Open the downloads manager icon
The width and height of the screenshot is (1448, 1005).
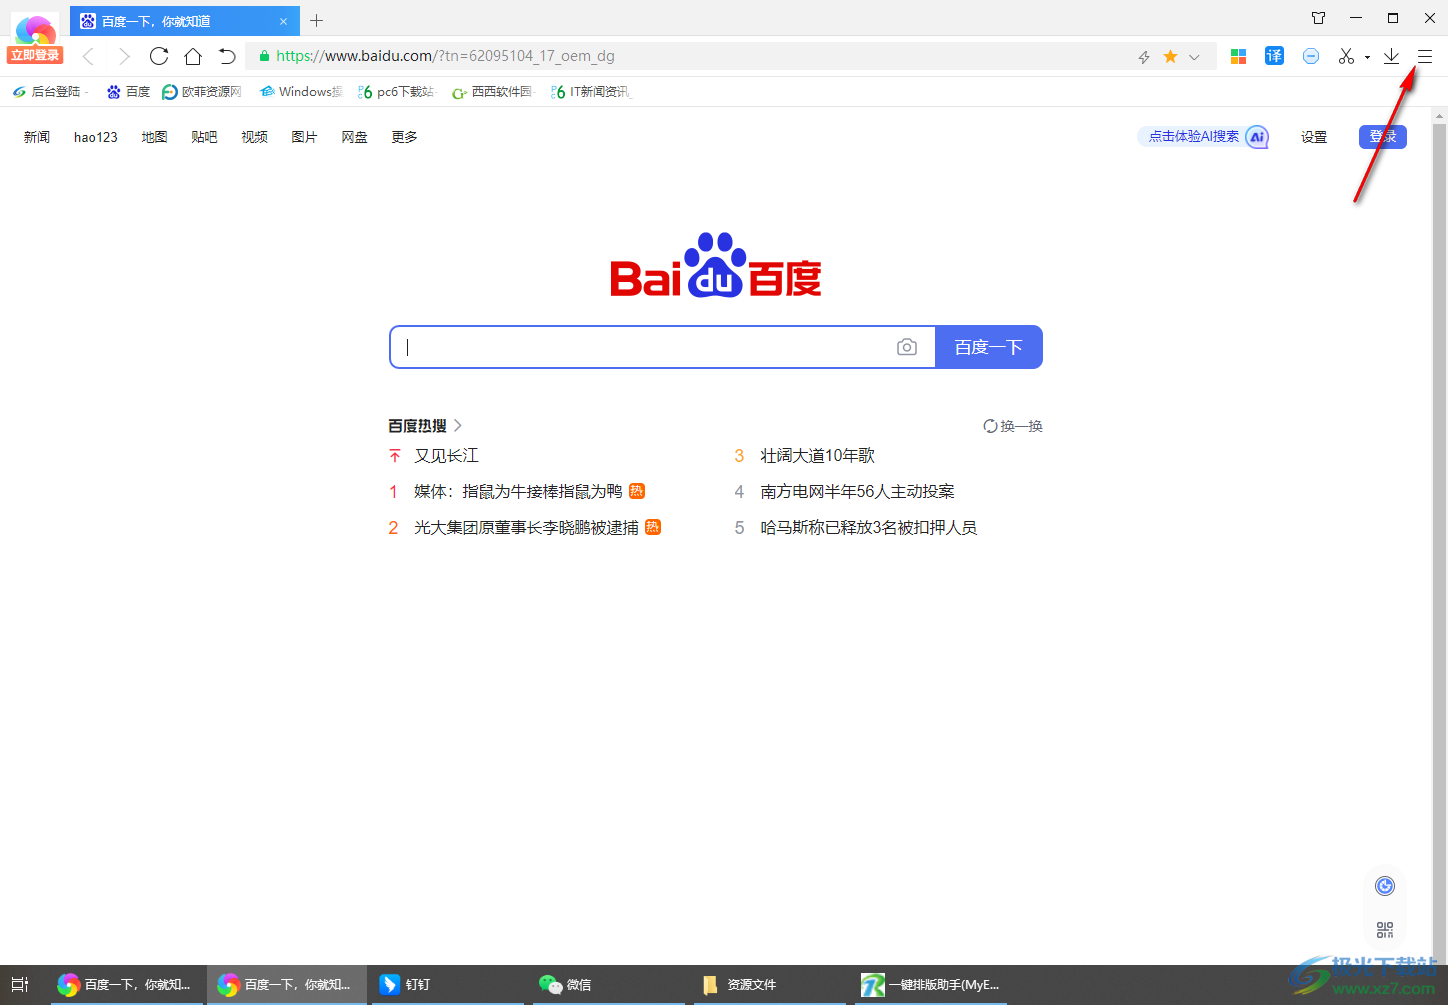[1391, 57]
